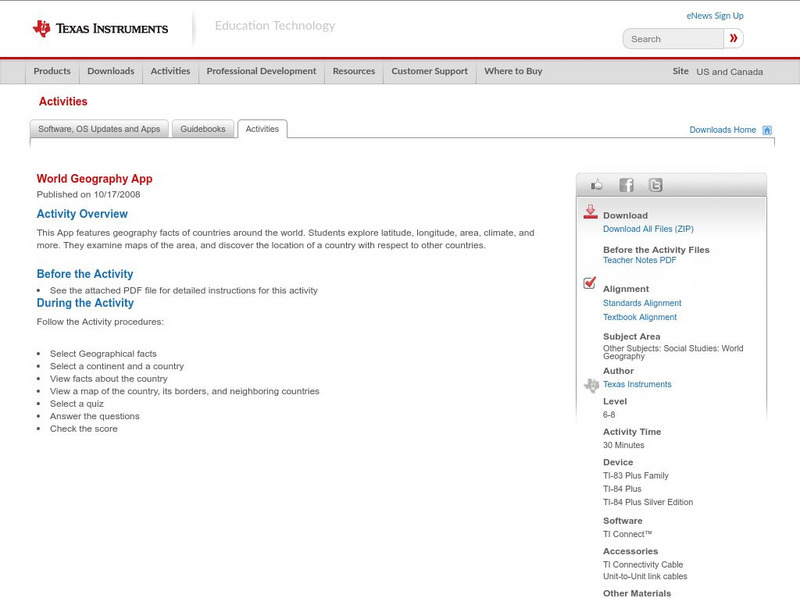Open Standards Alignment link
Viewport: 800px width, 598px height.
642,303
